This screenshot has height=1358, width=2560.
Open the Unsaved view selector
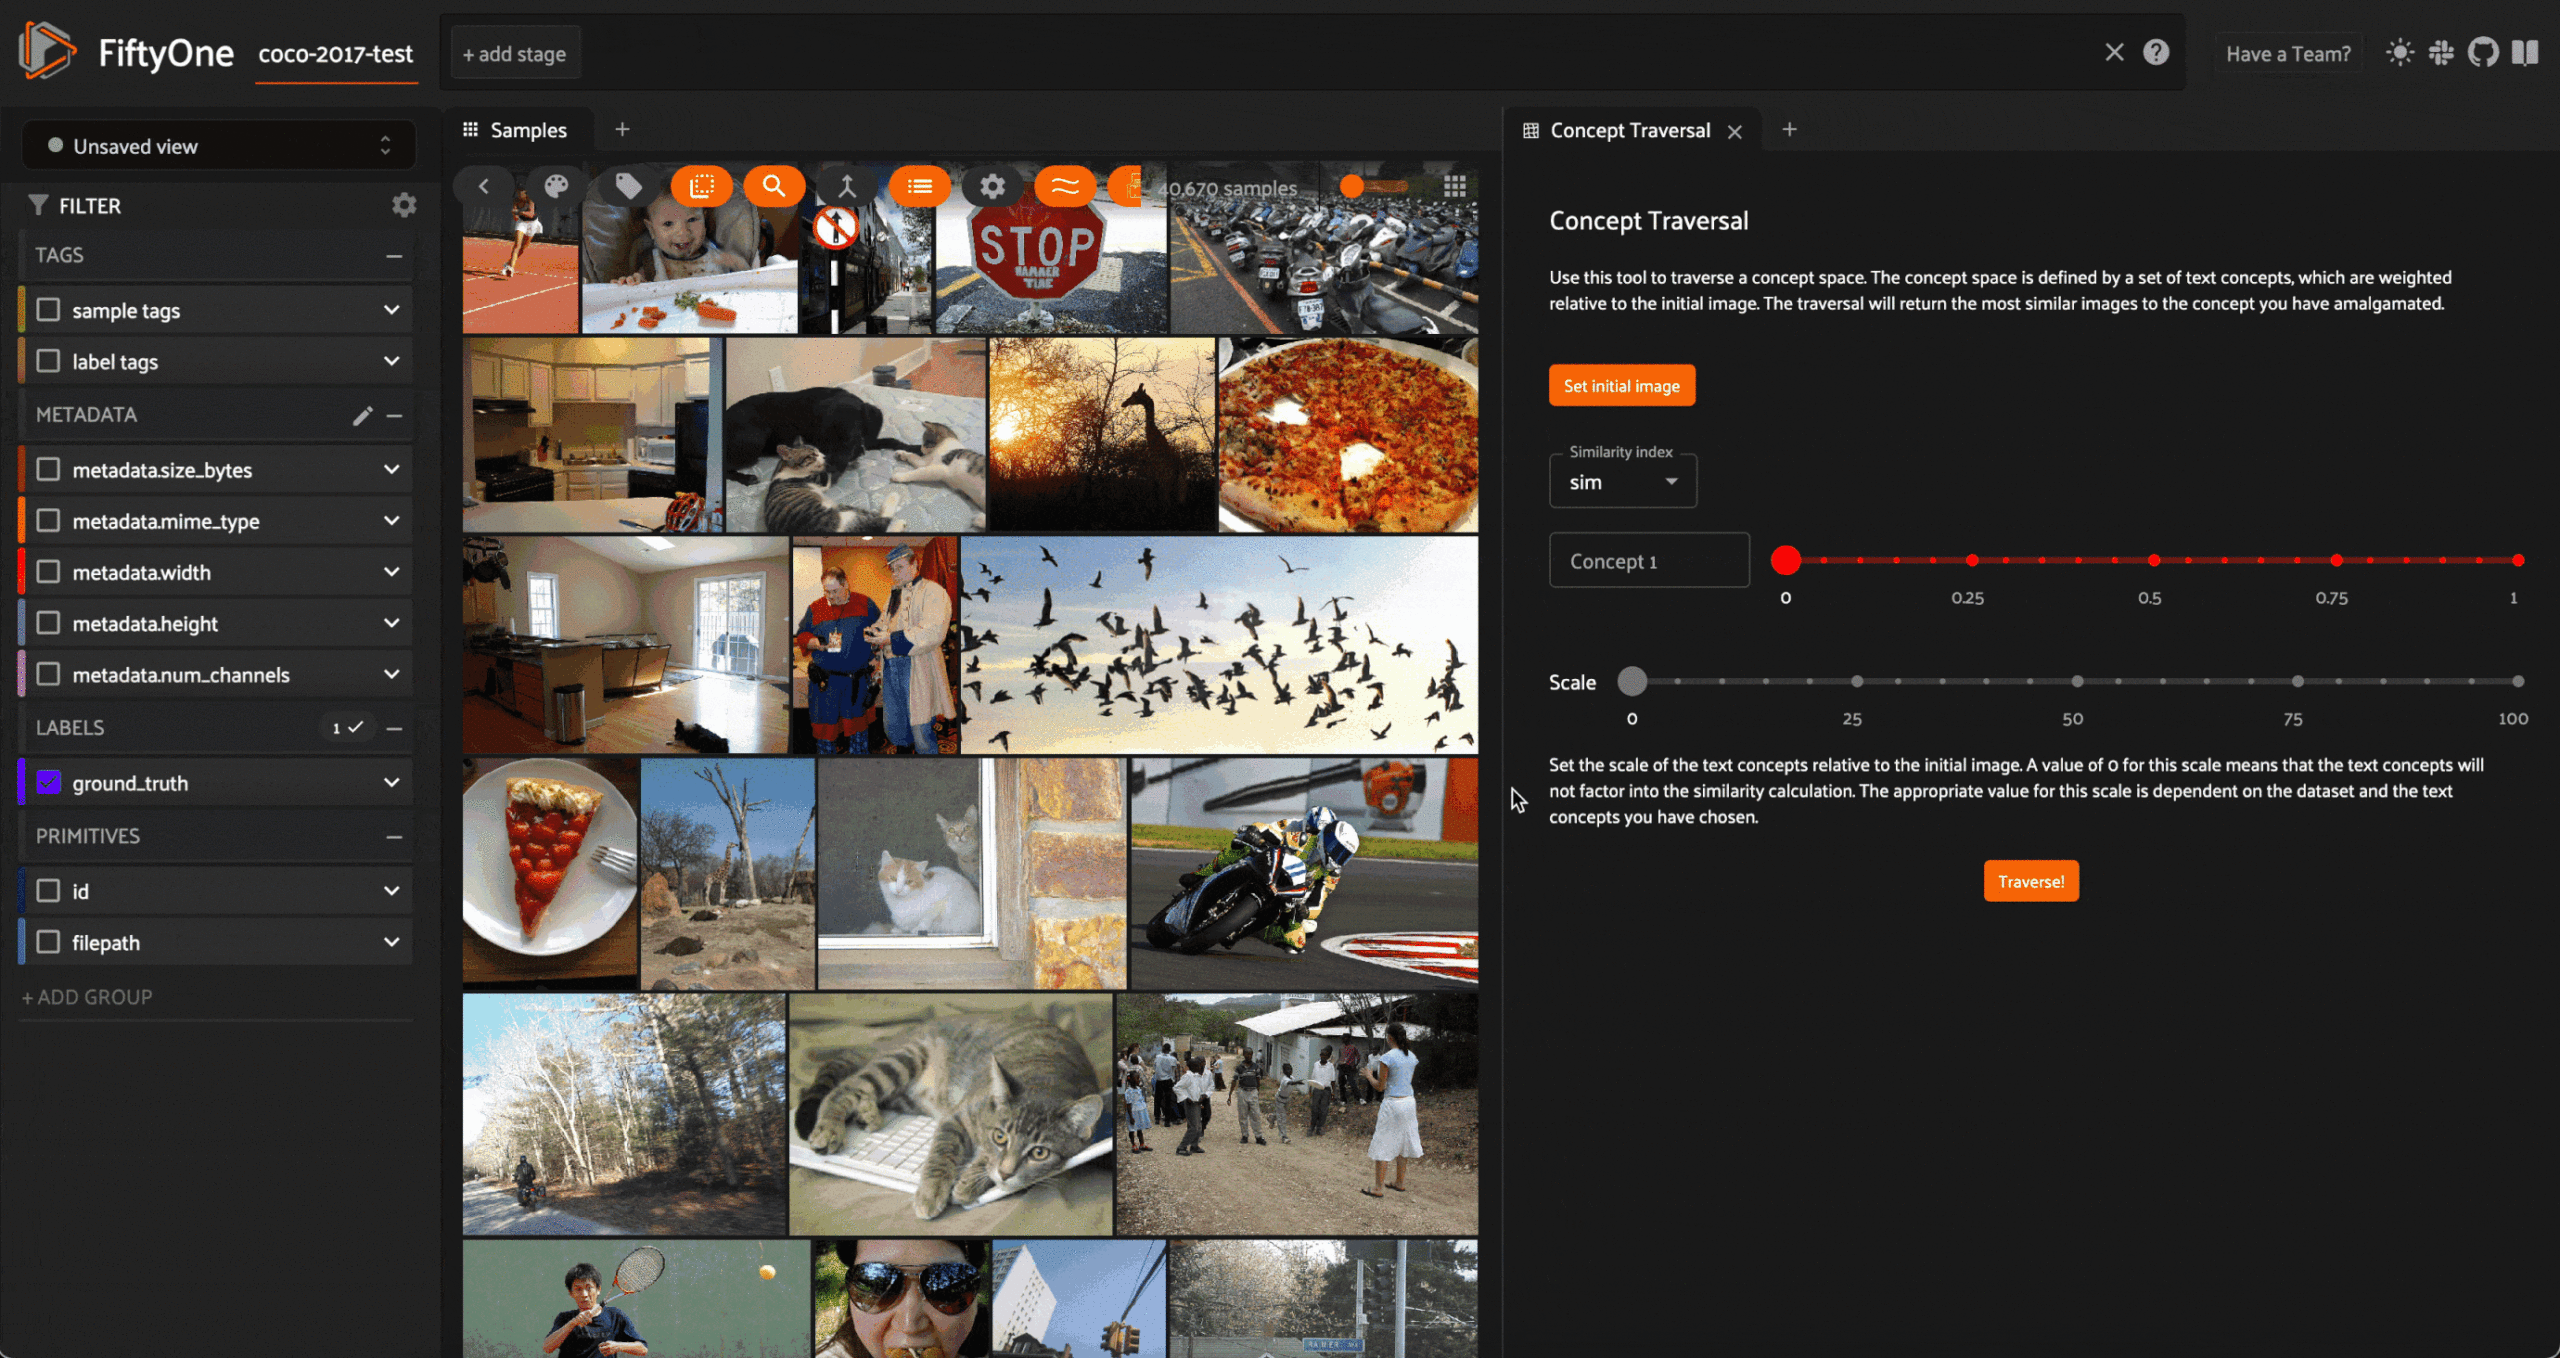pos(219,146)
